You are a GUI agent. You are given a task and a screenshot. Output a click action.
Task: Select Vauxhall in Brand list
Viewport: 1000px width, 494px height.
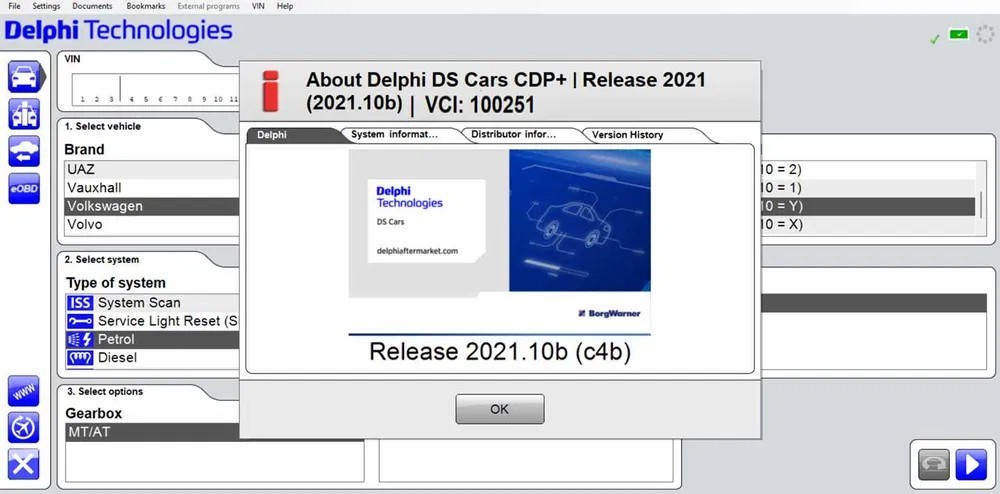[152, 188]
